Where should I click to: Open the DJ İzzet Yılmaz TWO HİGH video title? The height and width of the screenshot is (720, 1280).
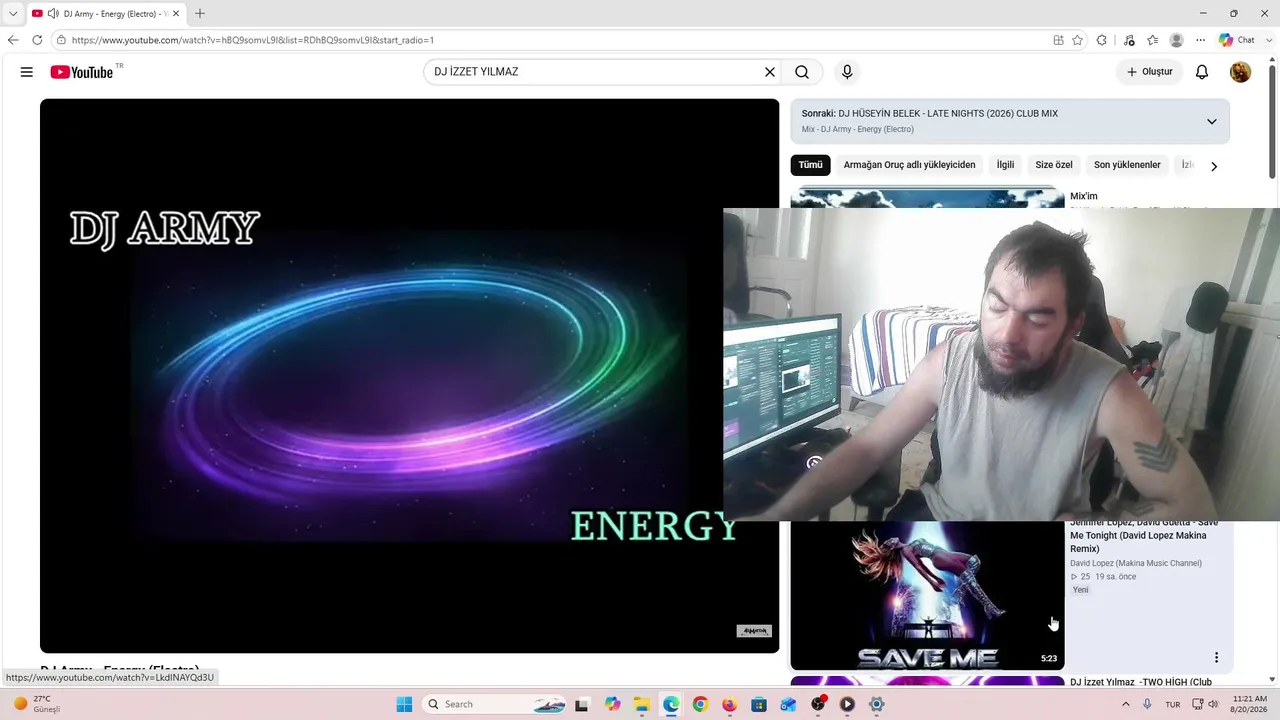click(x=1141, y=682)
